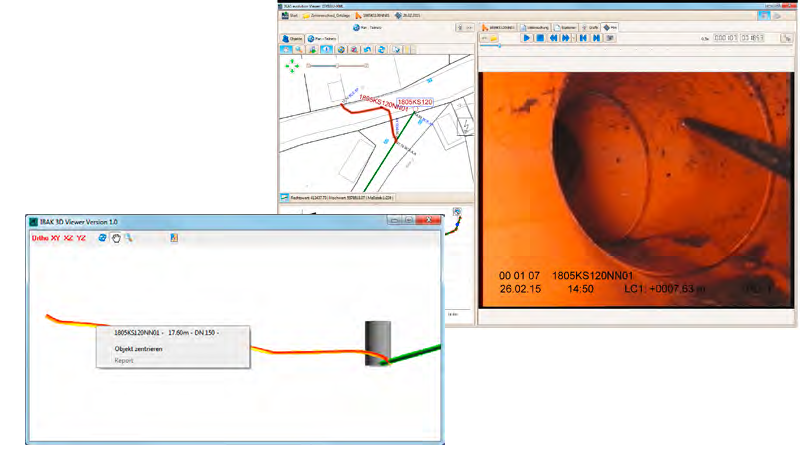Toggle info tool in map toolbar
The image size is (800, 458).
click(x=327, y=49)
